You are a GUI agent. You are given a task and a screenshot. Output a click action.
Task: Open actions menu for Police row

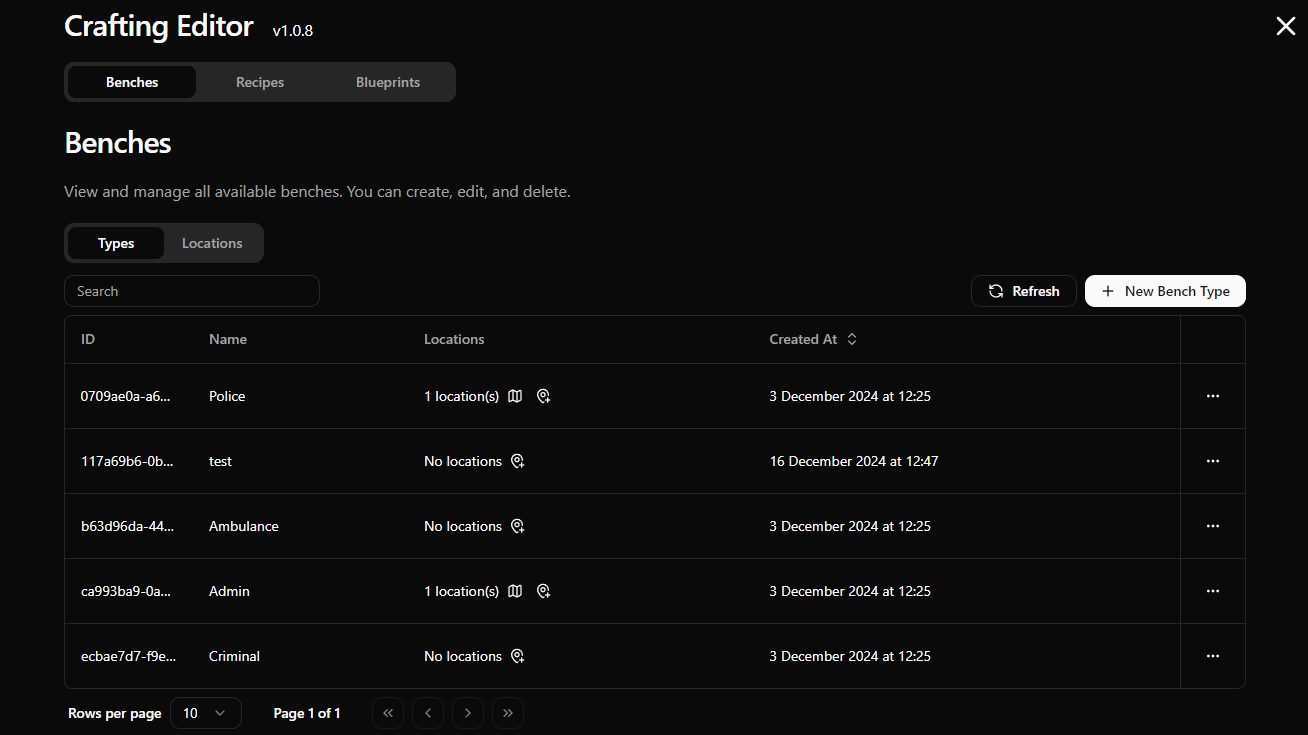point(1212,396)
